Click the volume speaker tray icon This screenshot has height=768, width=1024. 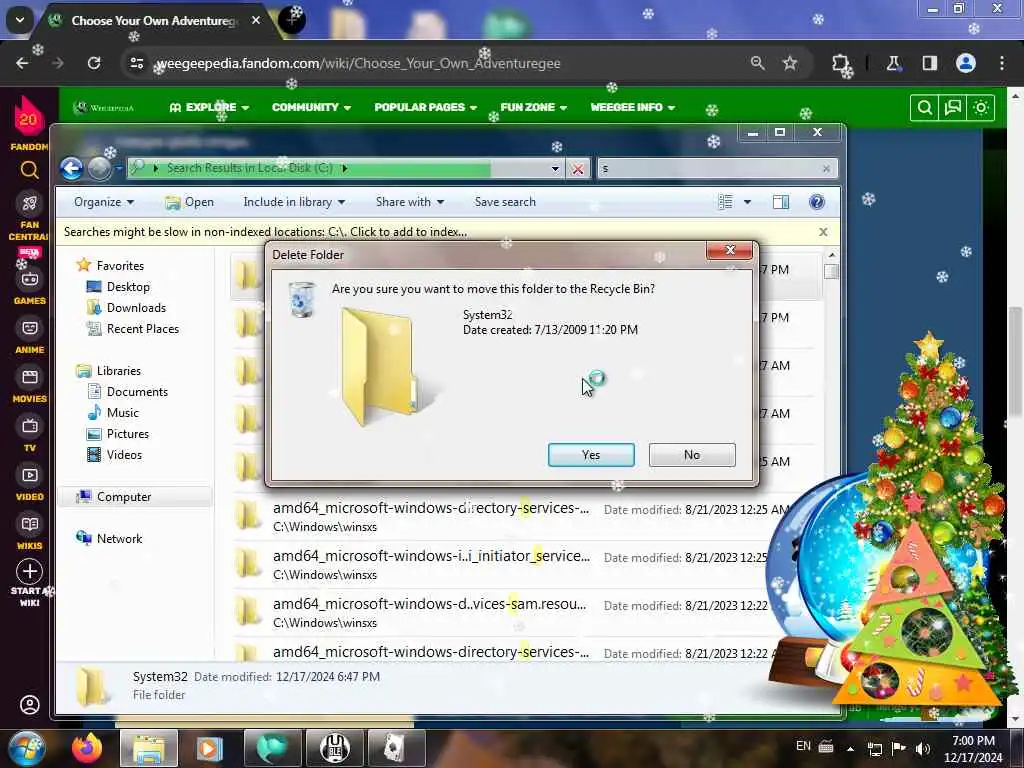pyautogui.click(x=923, y=748)
